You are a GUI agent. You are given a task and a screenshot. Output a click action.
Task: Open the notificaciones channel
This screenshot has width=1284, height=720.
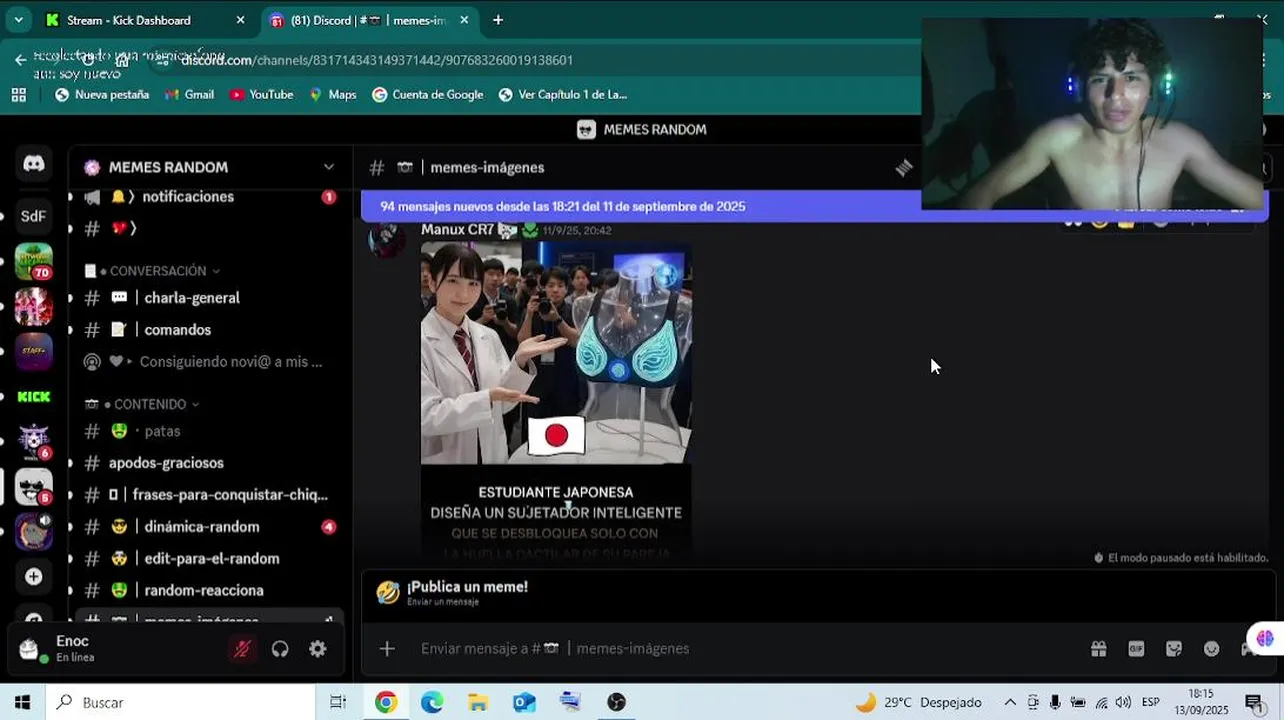coord(207,197)
